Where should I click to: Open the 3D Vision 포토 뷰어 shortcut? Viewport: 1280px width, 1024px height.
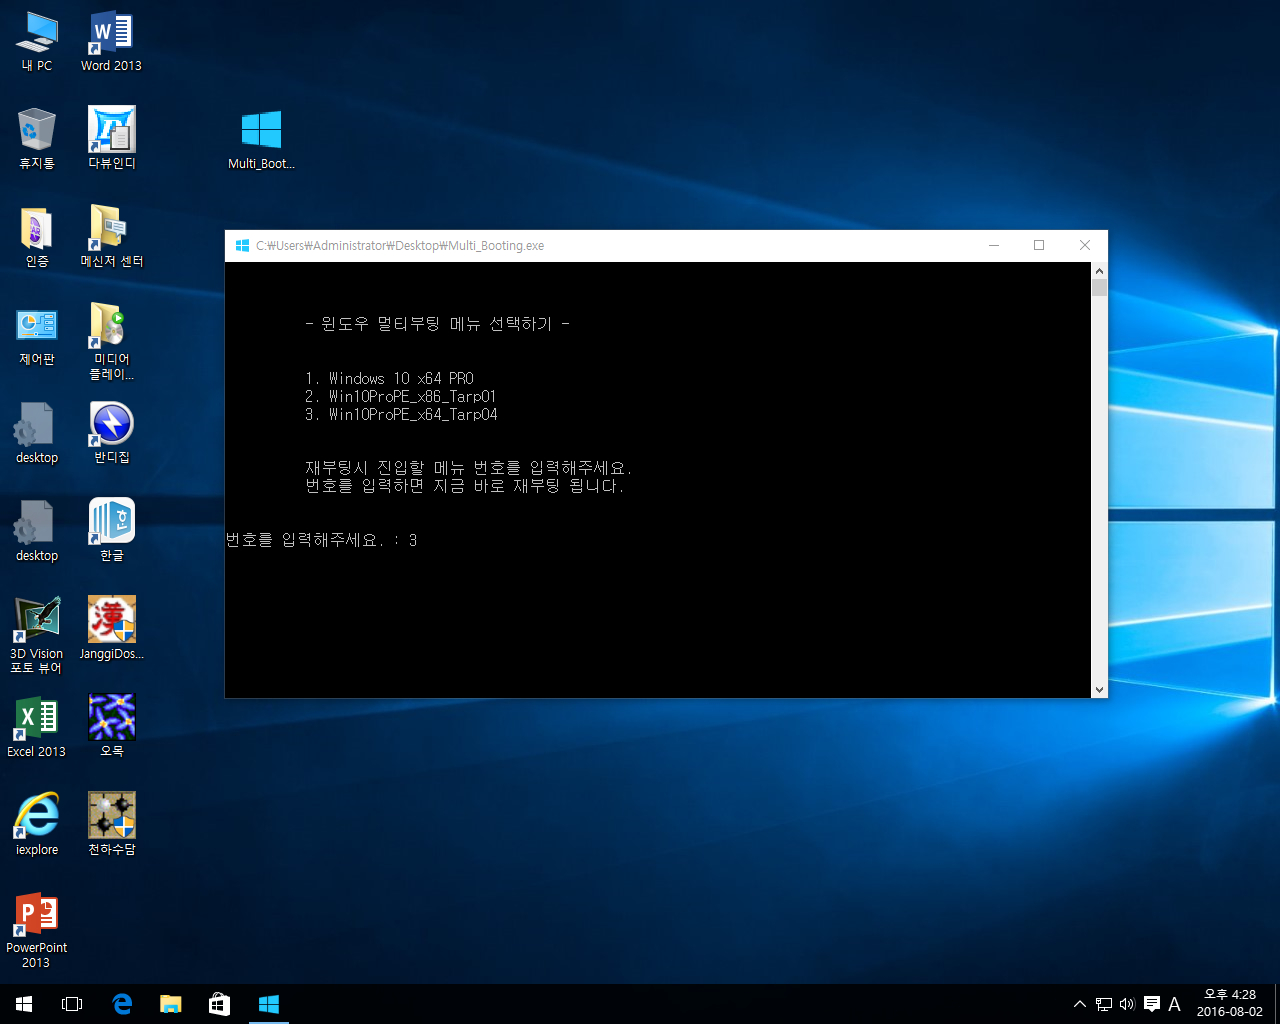point(37,636)
